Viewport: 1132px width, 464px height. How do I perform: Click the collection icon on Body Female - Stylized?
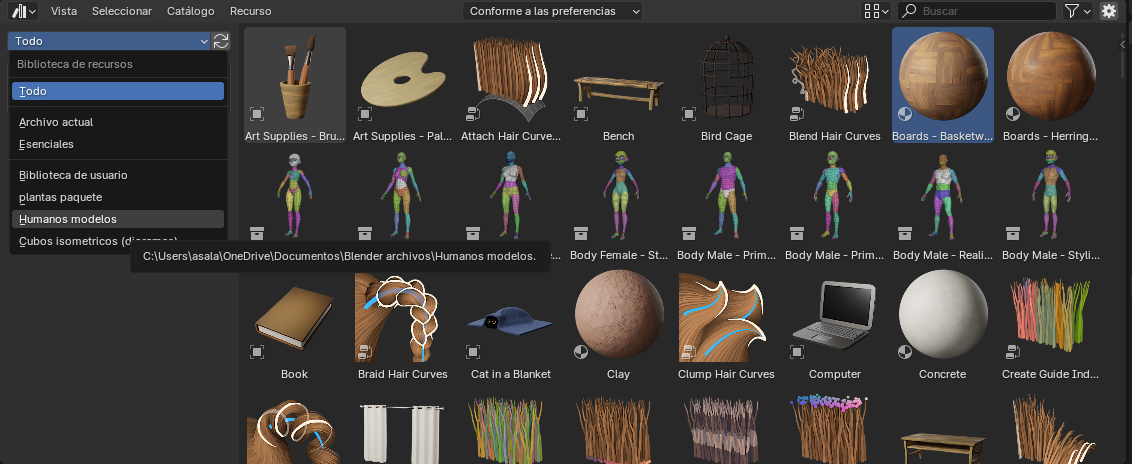(x=581, y=232)
